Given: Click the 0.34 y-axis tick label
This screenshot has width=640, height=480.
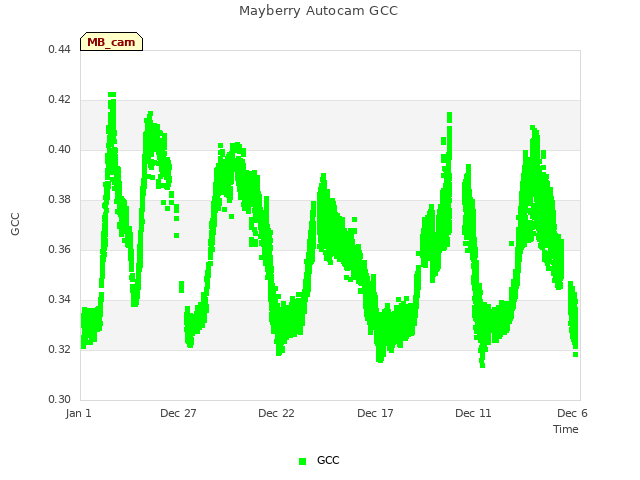Looking at the screenshot, I should pyautogui.click(x=59, y=300).
